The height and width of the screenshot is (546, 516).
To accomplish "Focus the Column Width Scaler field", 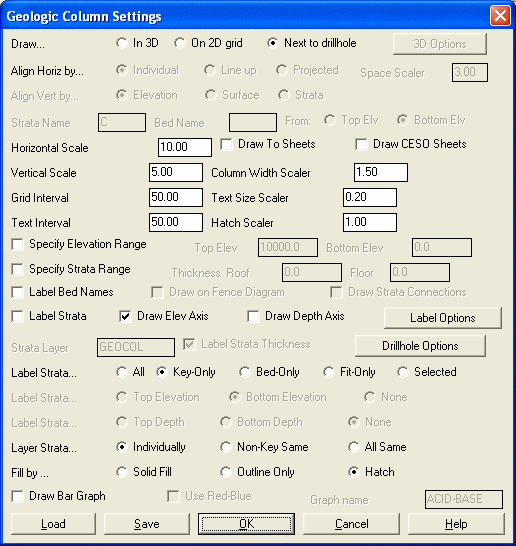I will (x=381, y=172).
